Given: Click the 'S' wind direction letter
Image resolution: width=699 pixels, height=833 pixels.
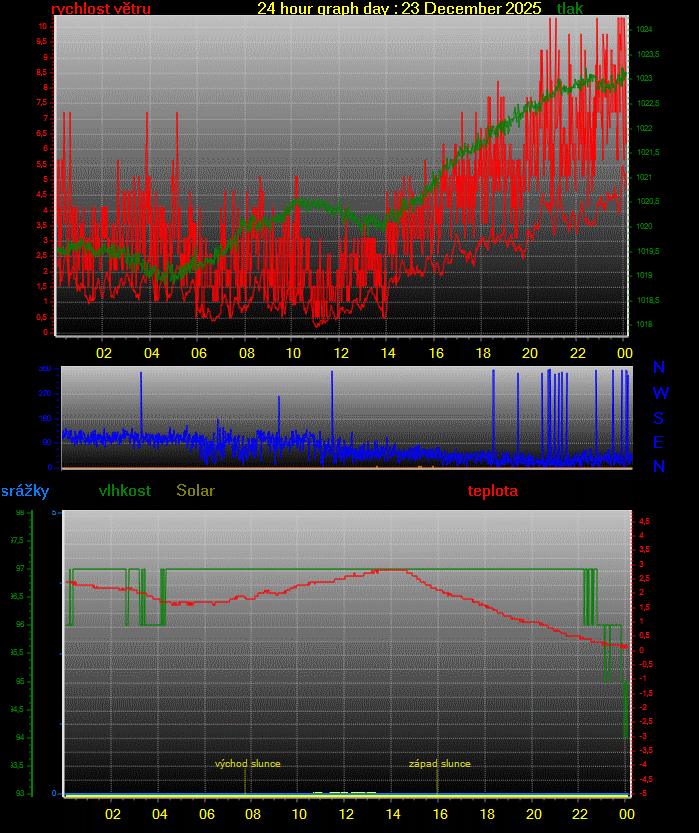Looking at the screenshot, I should (660, 418).
